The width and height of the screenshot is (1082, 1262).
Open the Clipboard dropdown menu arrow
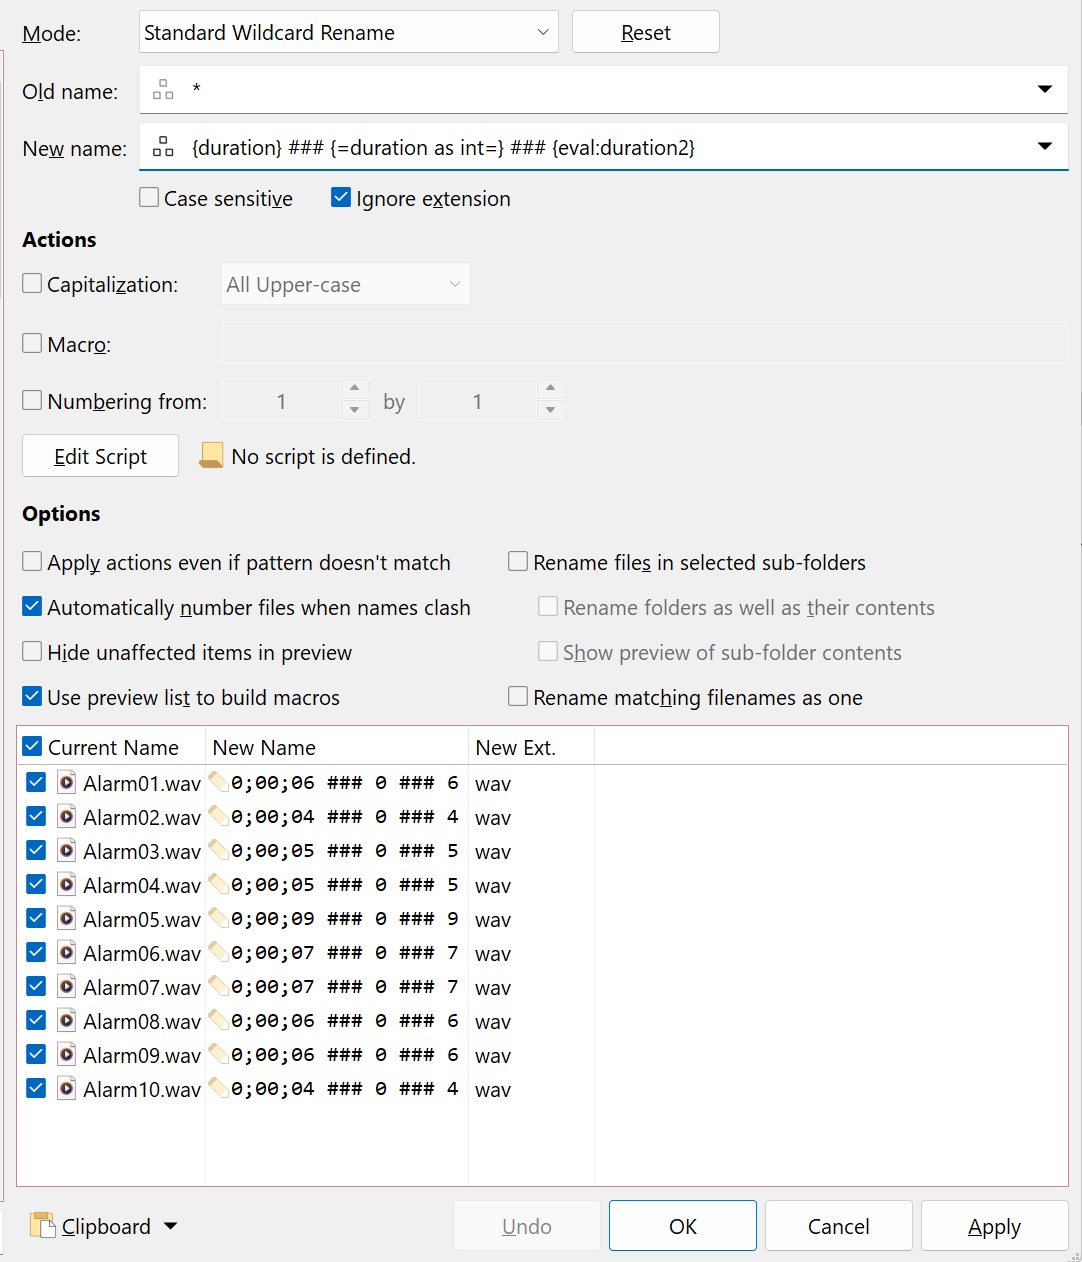tap(170, 1226)
